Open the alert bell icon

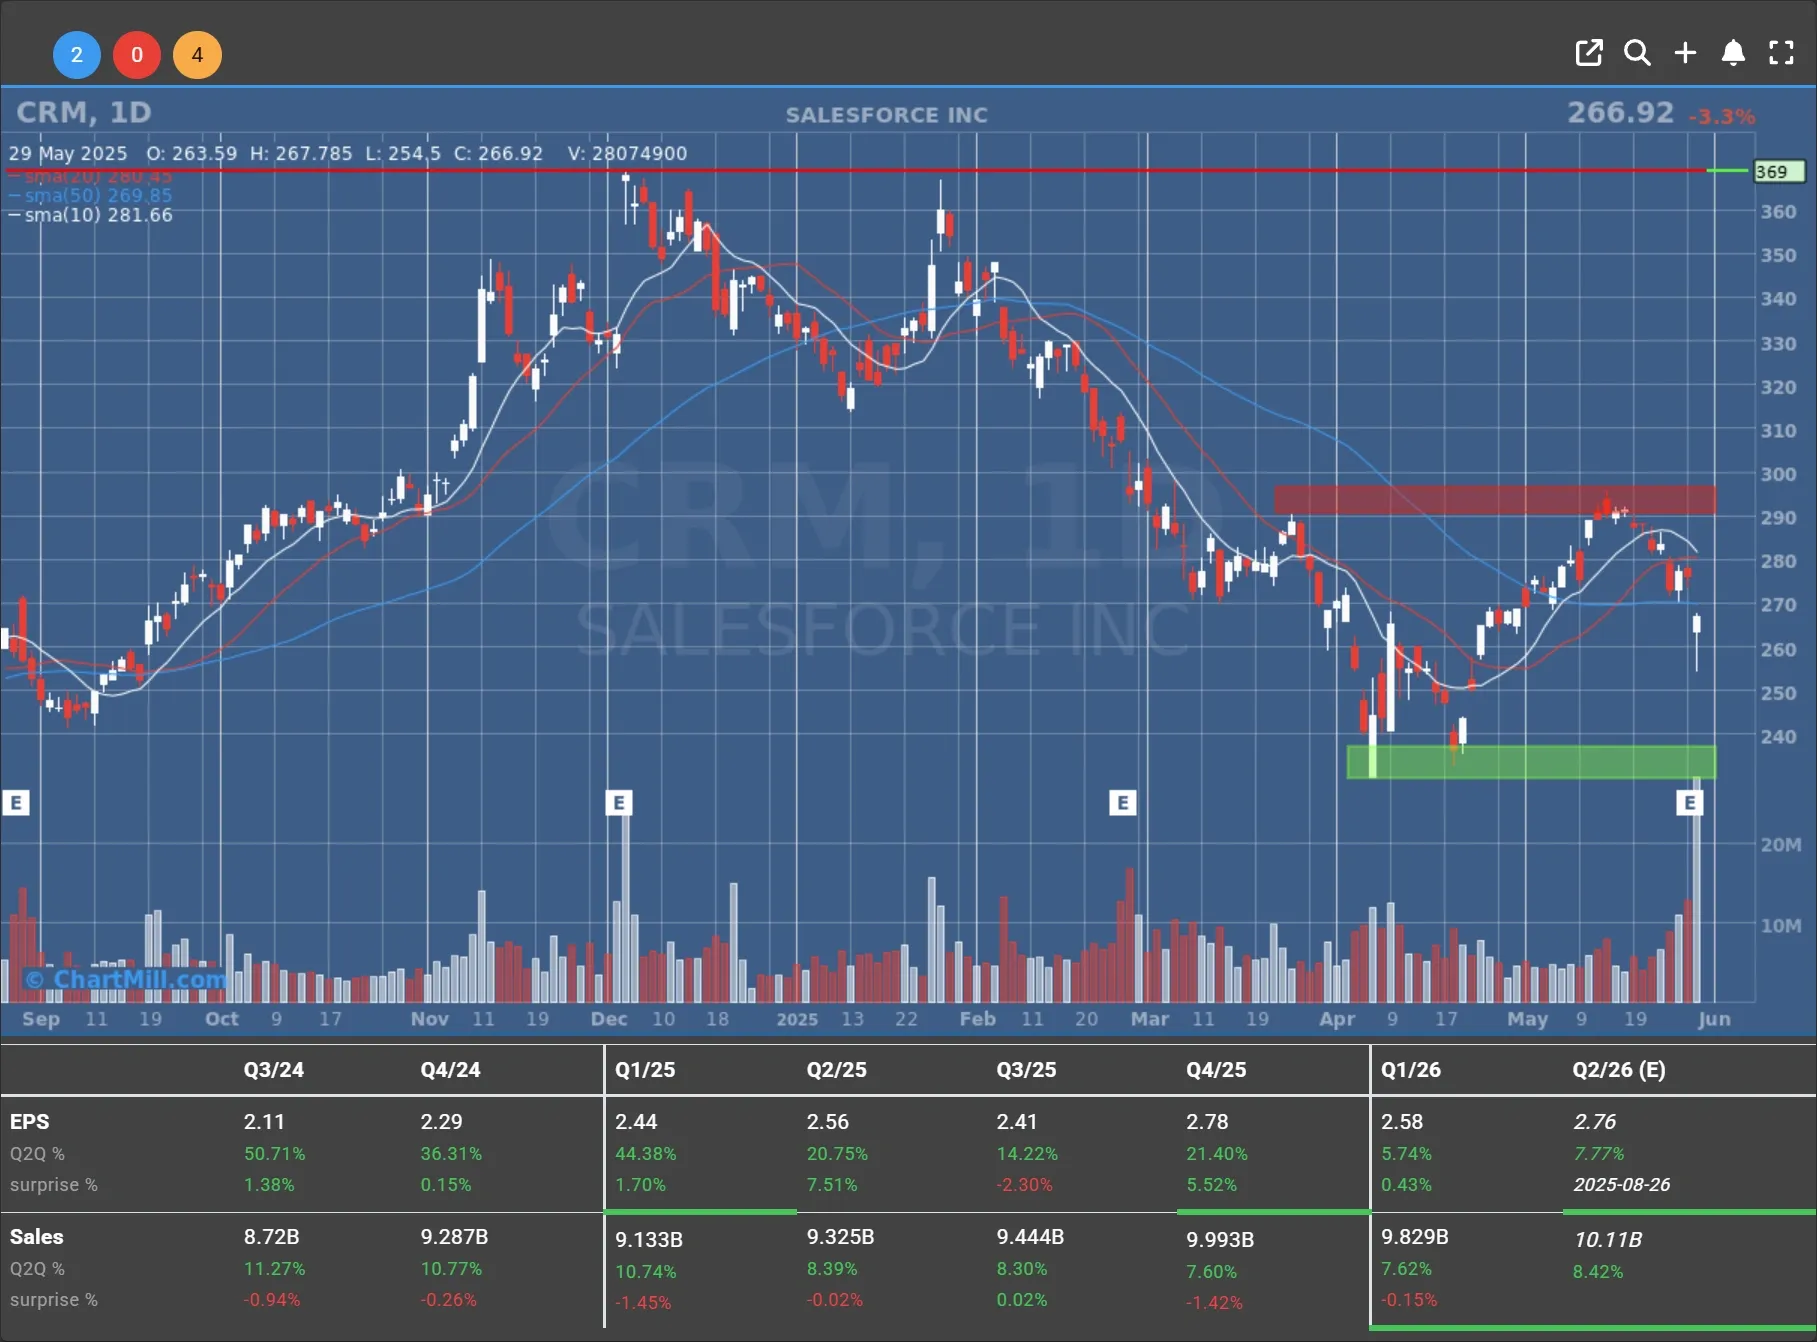tap(1733, 53)
